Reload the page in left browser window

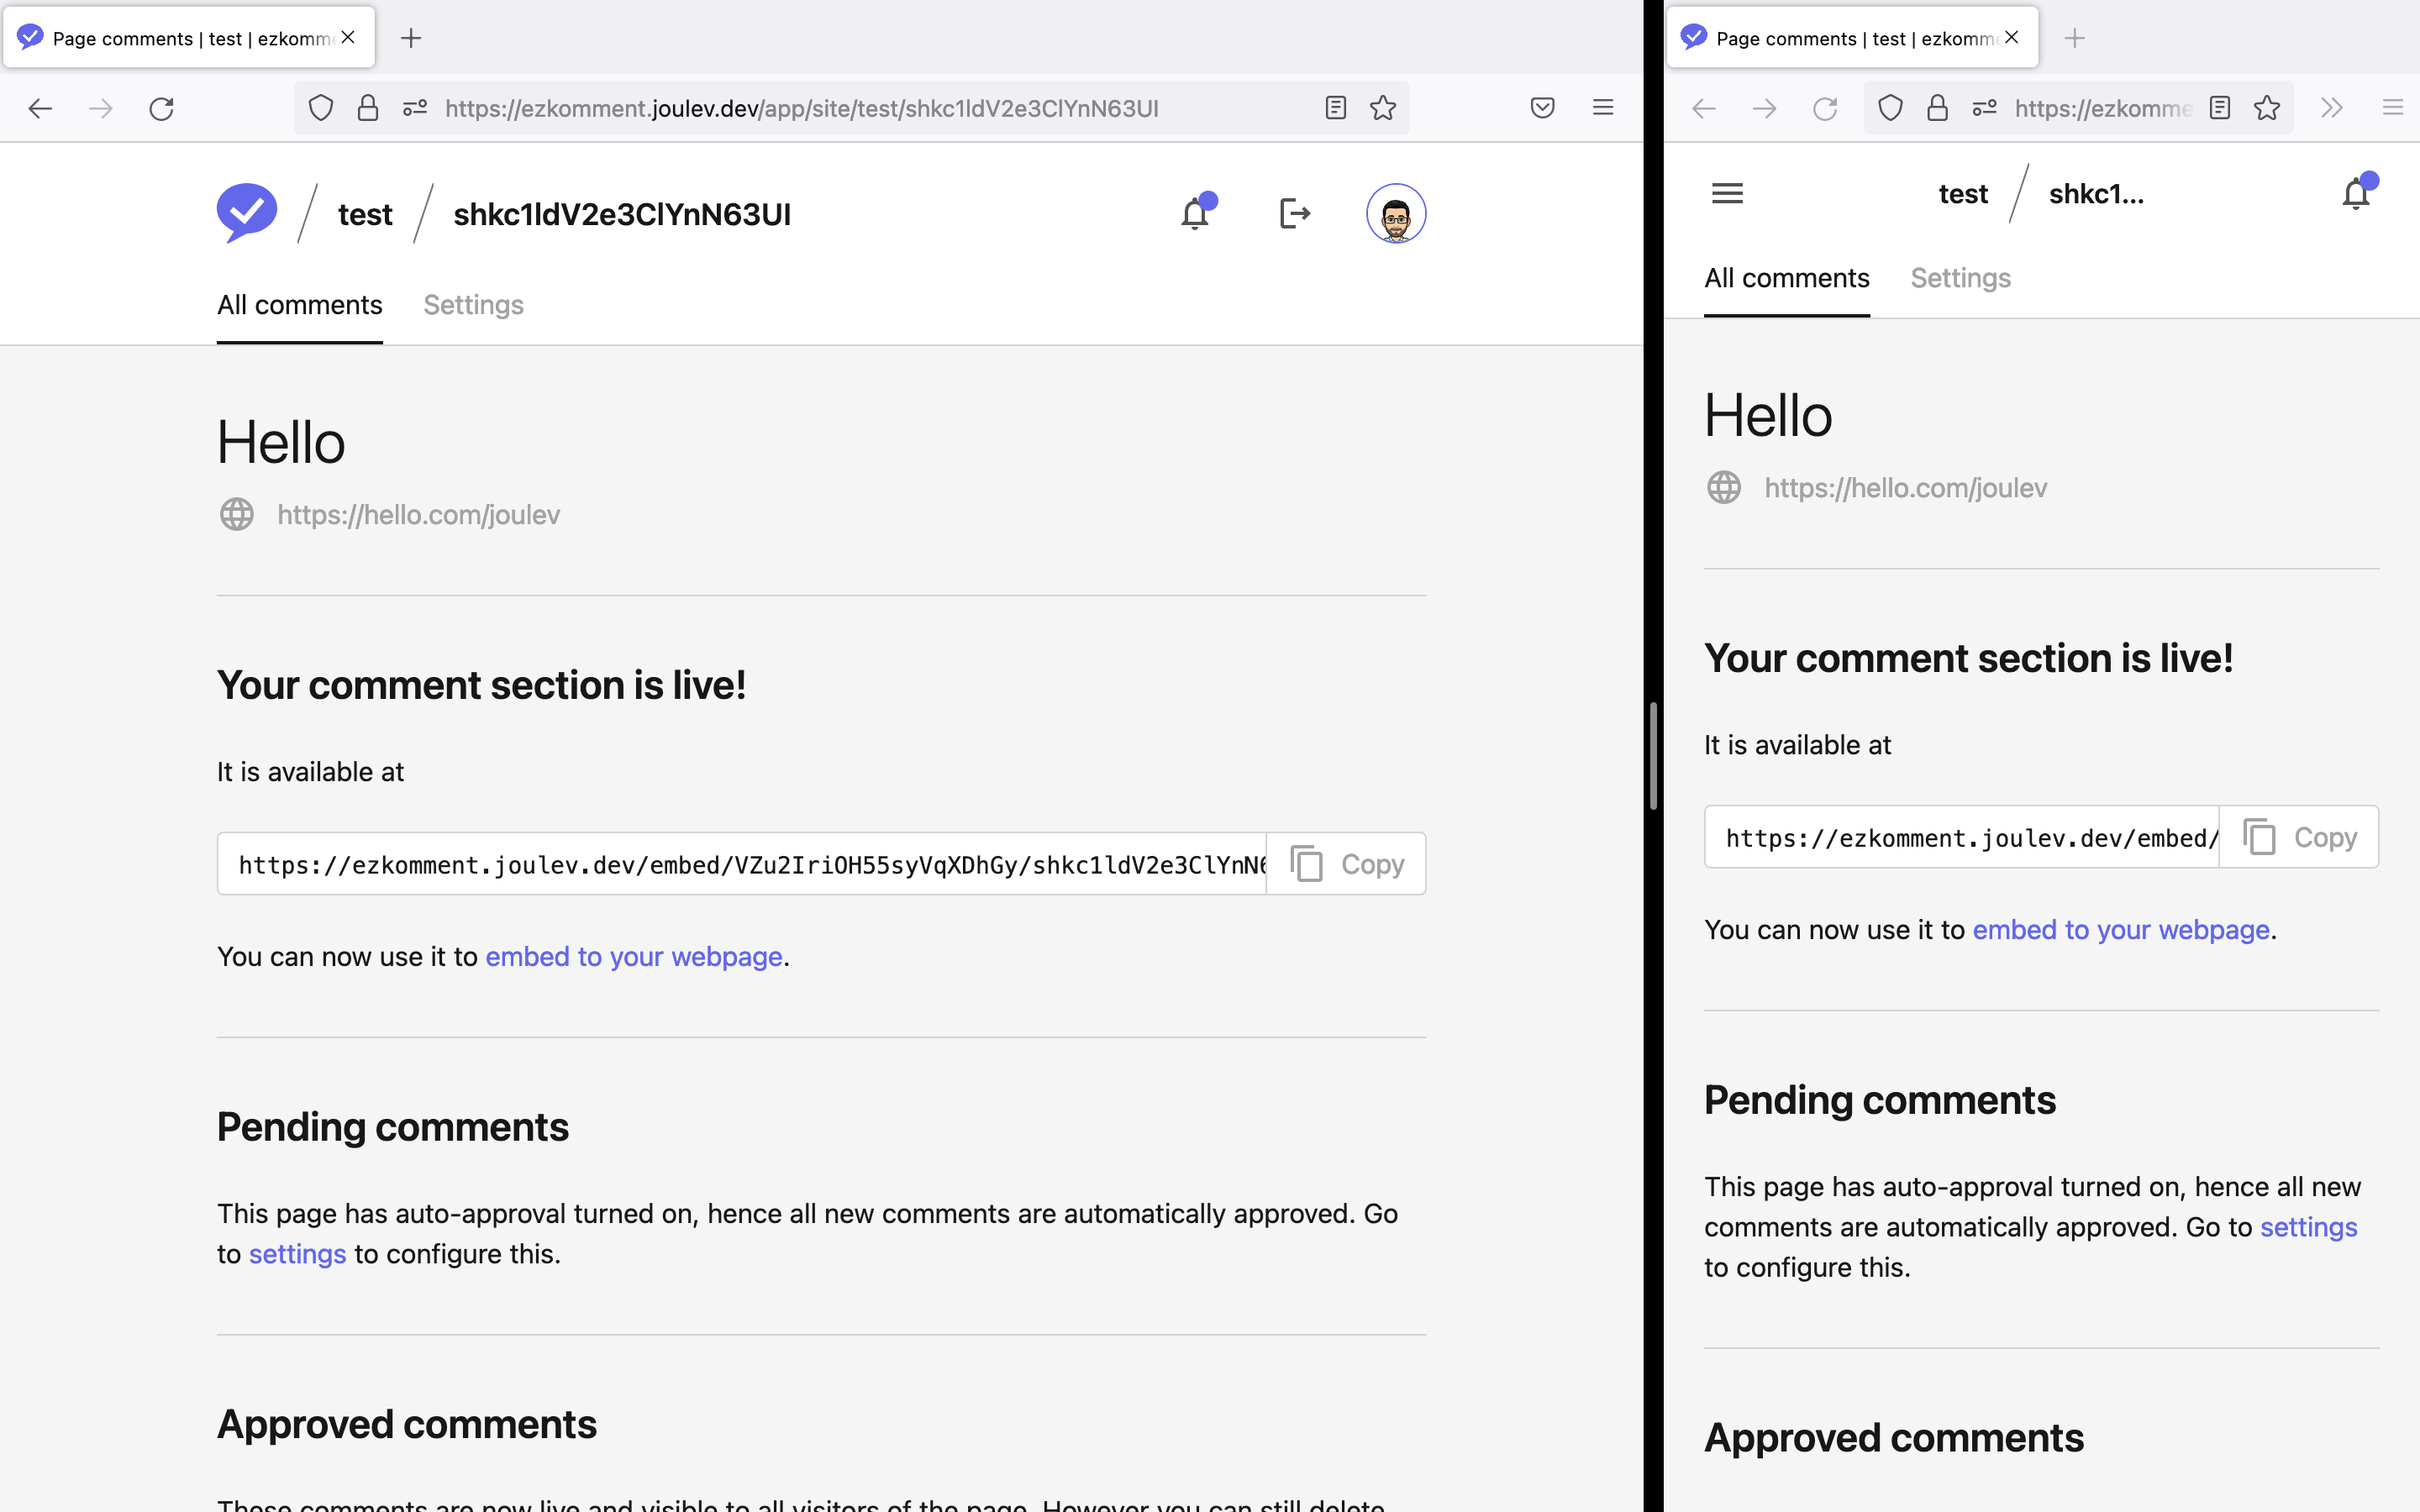pyautogui.click(x=161, y=108)
